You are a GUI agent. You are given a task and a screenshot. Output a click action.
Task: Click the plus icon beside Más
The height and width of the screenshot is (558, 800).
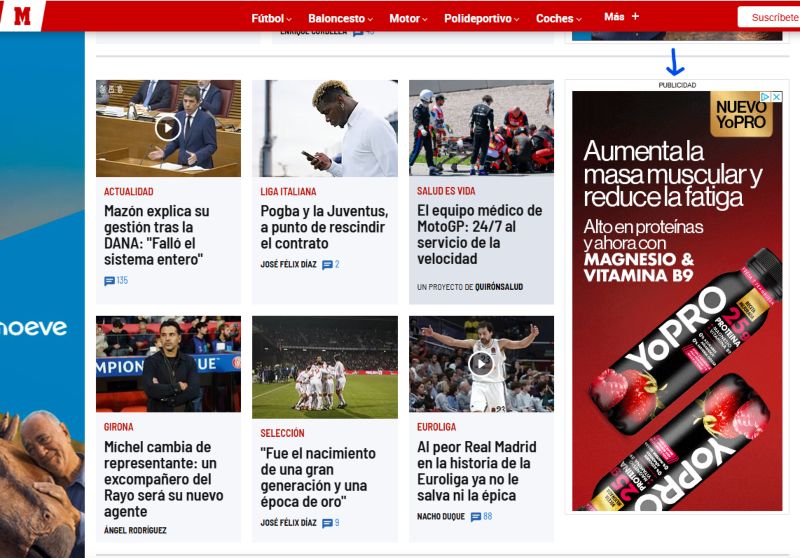point(635,17)
